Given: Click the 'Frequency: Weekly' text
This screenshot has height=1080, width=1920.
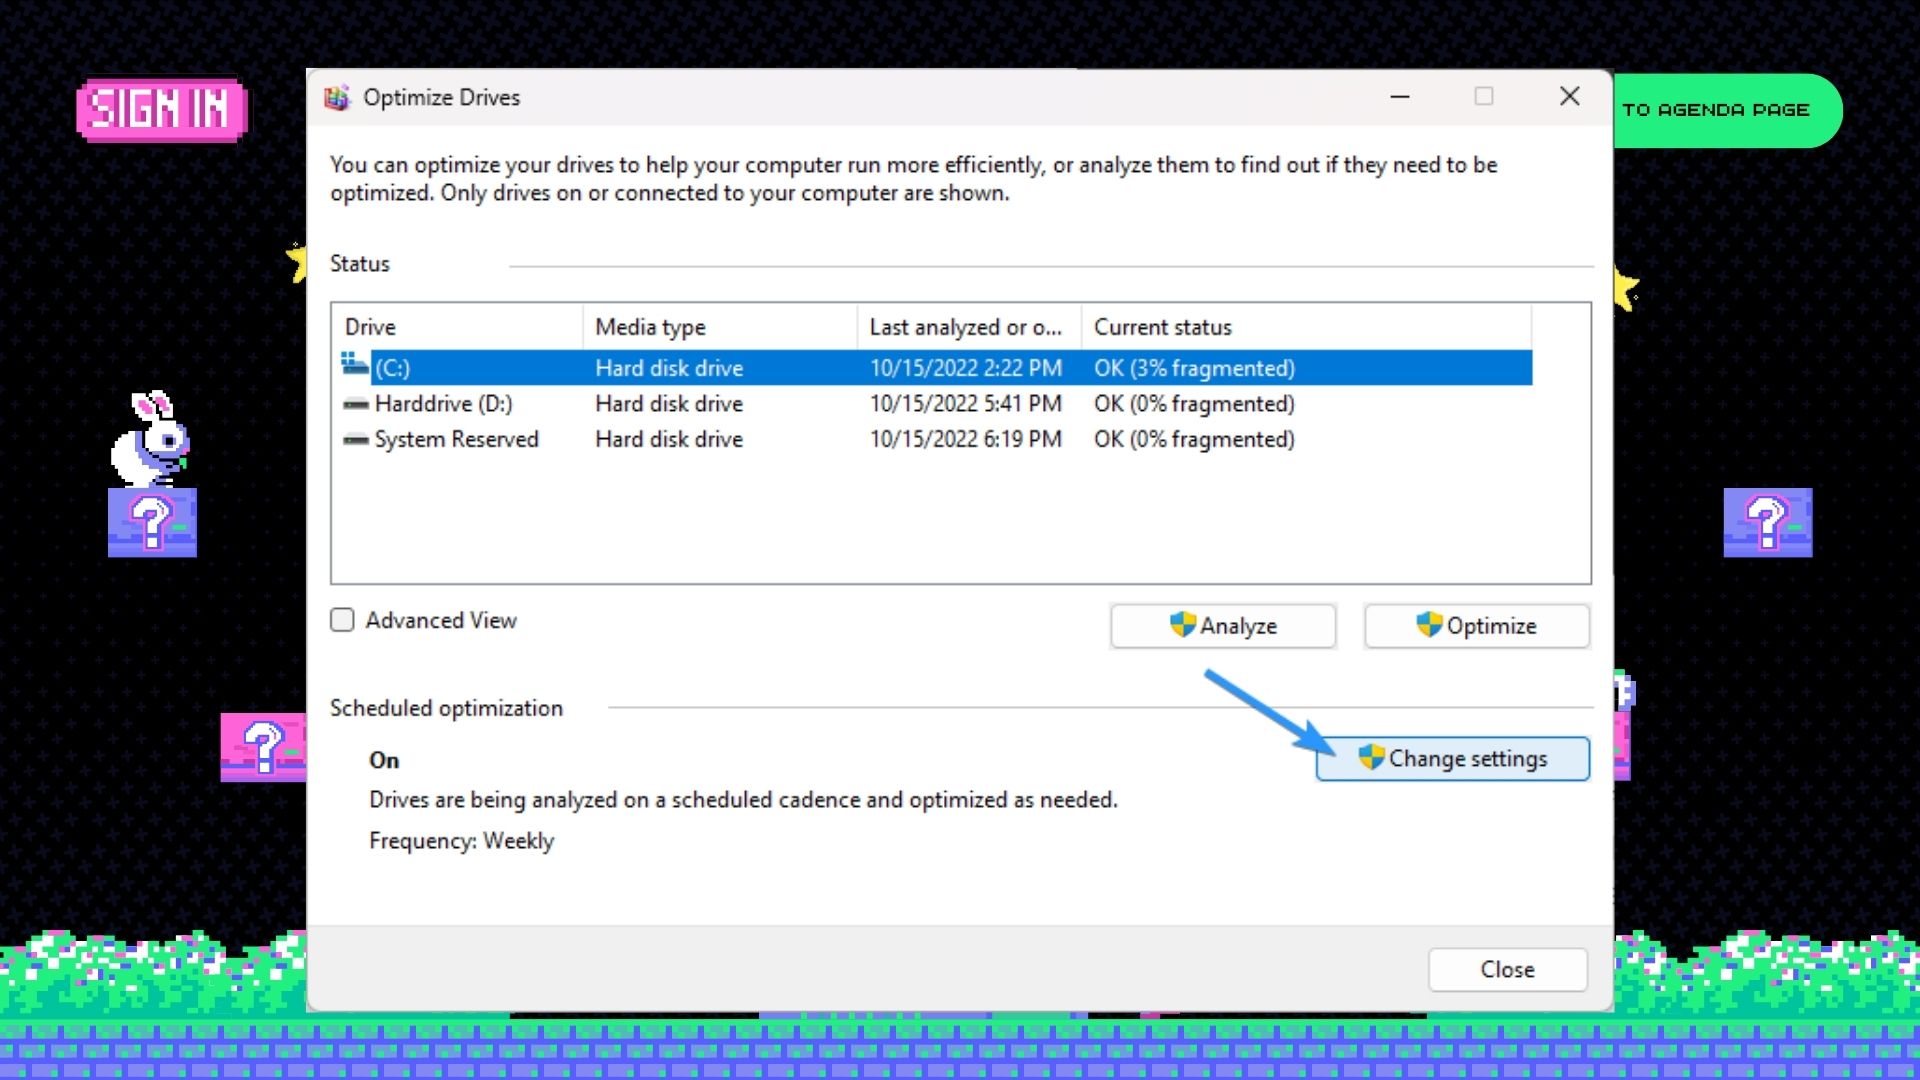Looking at the screenshot, I should 461,841.
